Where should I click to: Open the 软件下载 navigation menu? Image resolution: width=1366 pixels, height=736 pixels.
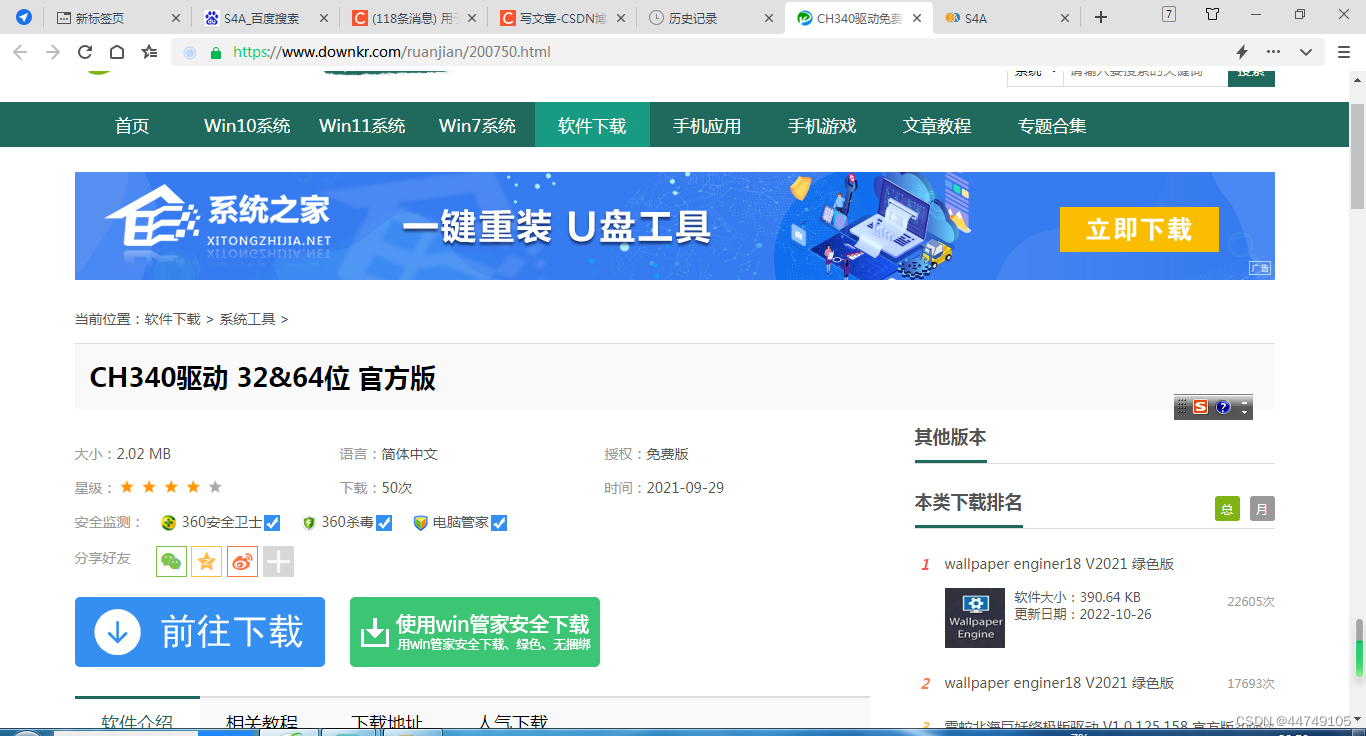click(592, 124)
